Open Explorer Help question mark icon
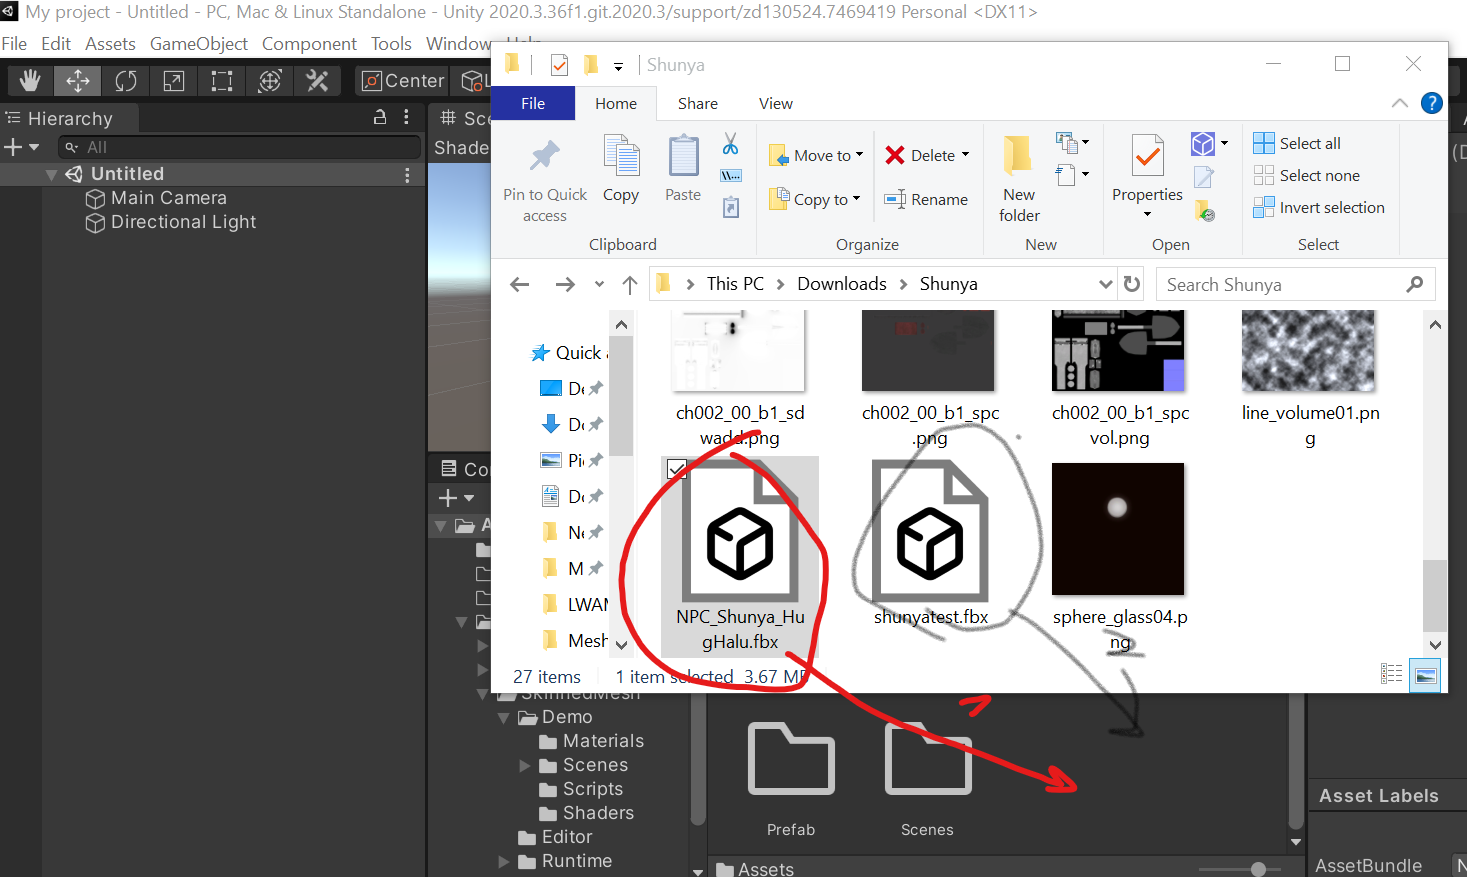 point(1432,103)
